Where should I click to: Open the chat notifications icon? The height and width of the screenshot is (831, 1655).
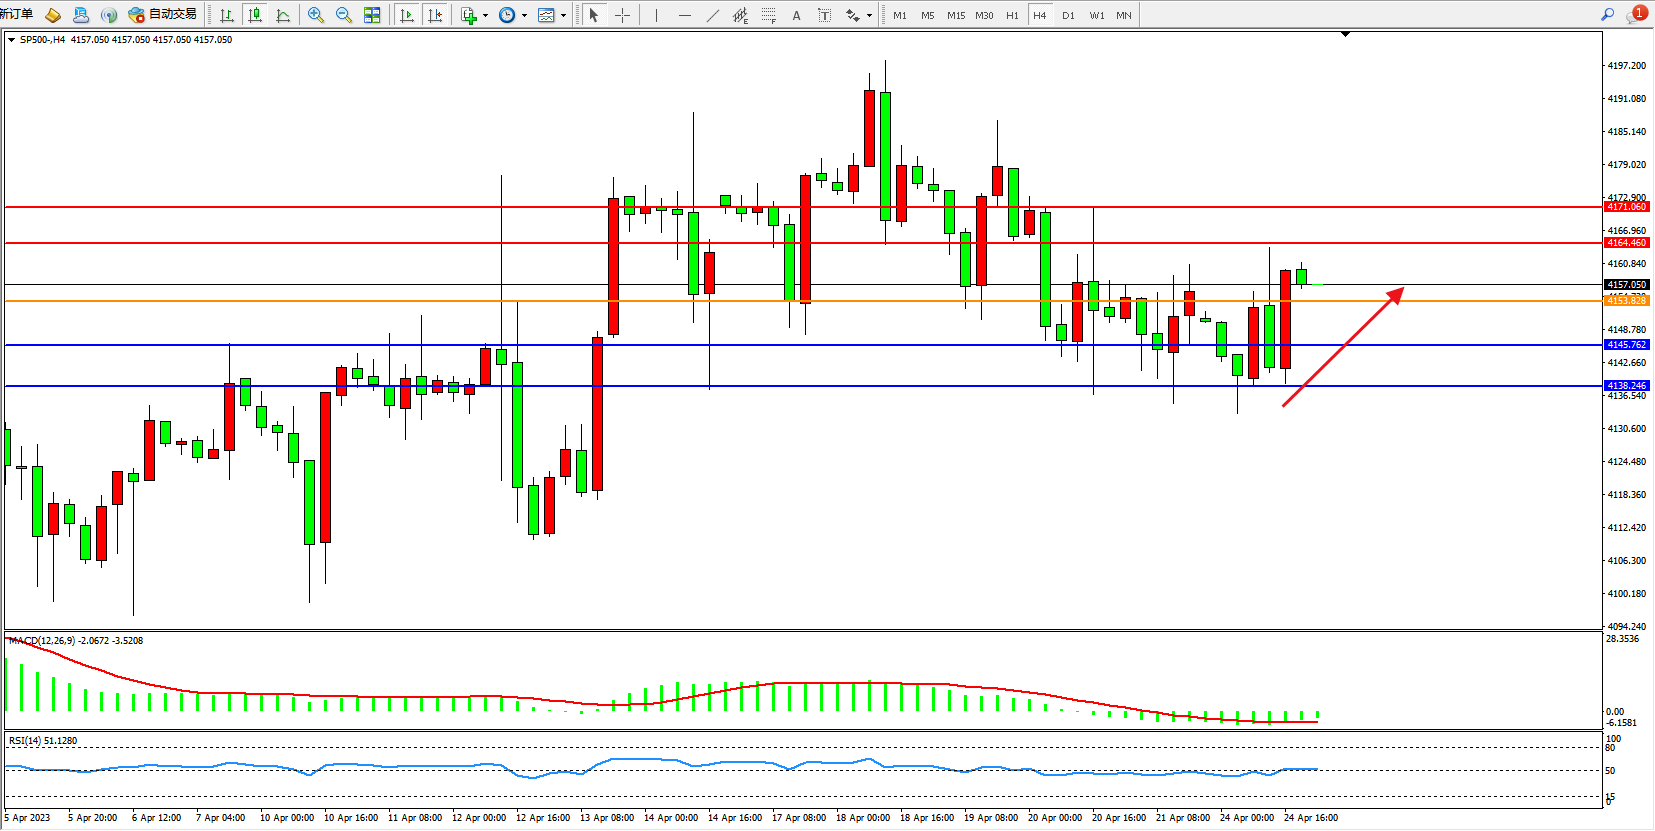click(x=1636, y=14)
